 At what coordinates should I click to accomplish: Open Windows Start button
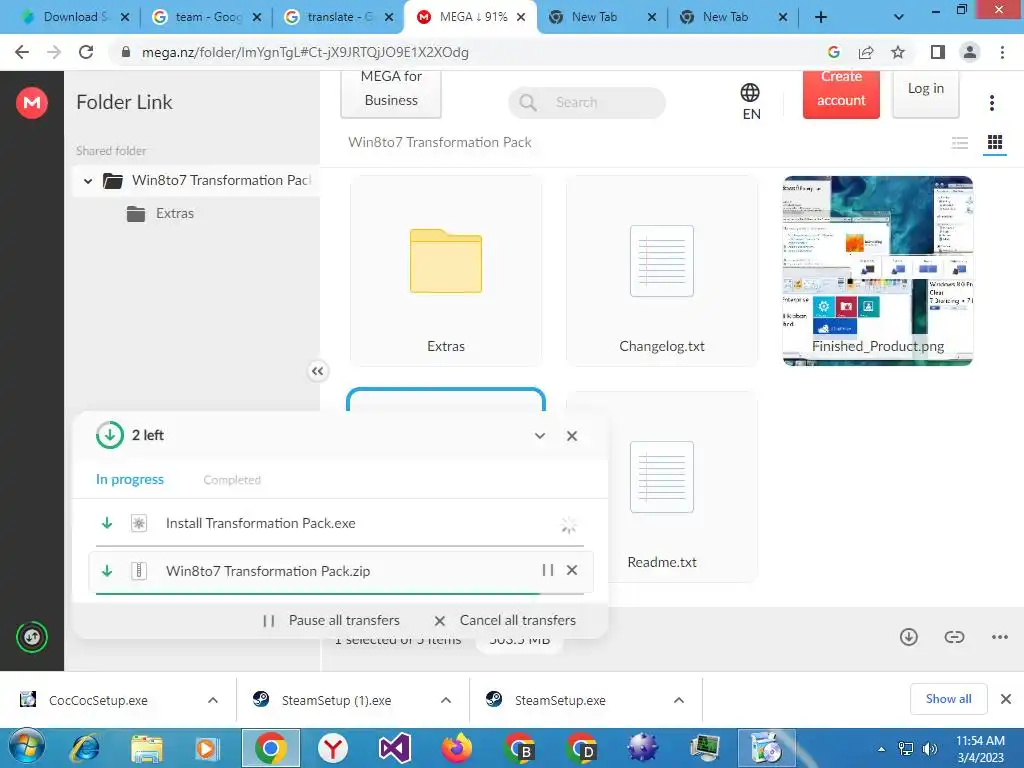coord(27,747)
